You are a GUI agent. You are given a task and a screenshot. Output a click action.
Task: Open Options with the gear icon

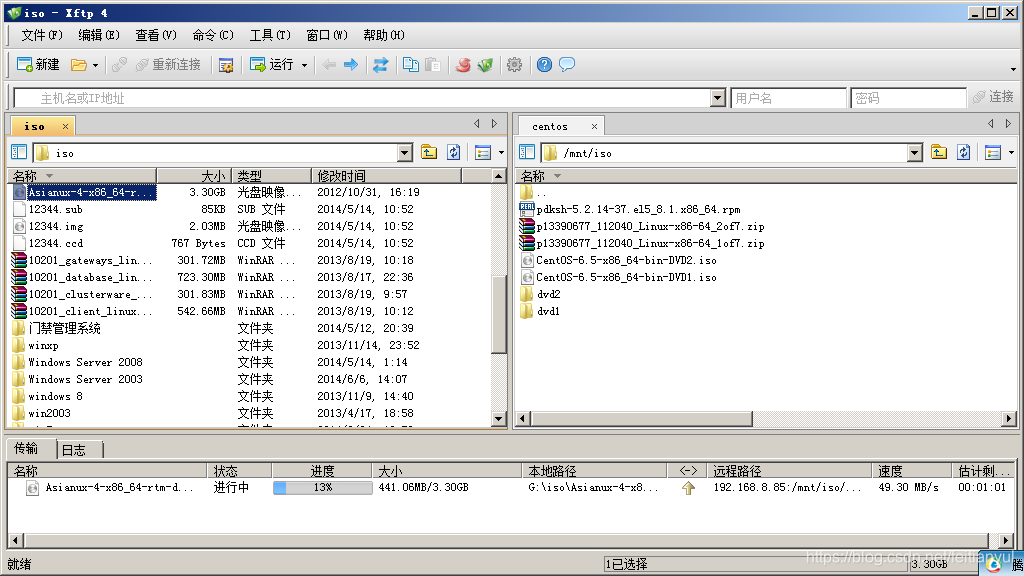click(x=515, y=65)
